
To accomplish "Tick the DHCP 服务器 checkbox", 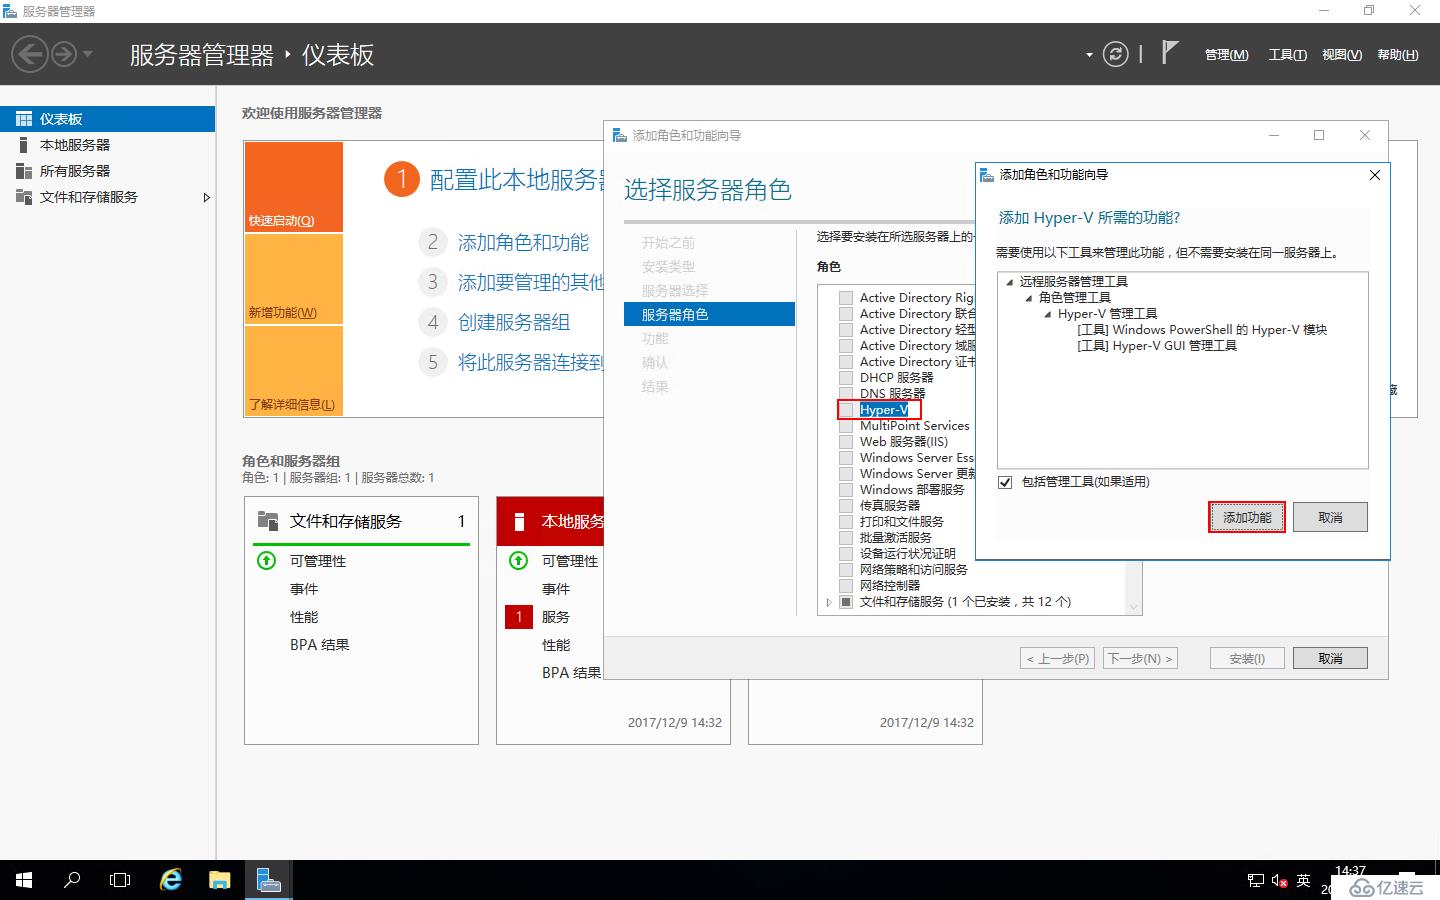I will [x=846, y=378].
